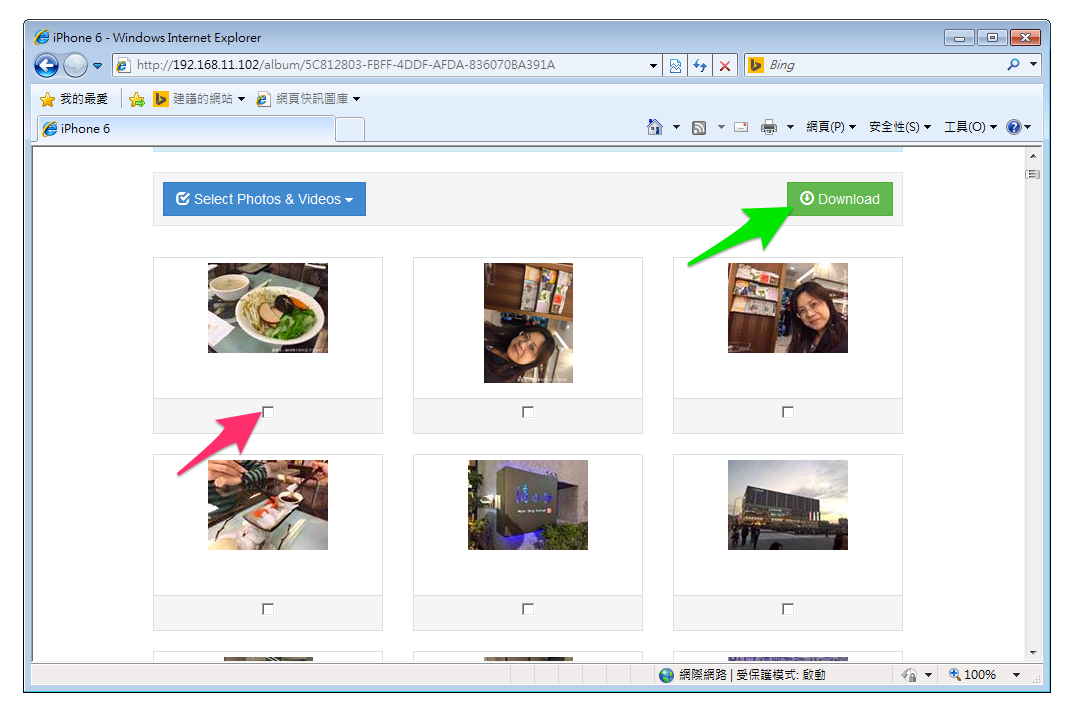Click the scrollbar up arrow
Viewport: 1076px width, 715px height.
[1033, 156]
